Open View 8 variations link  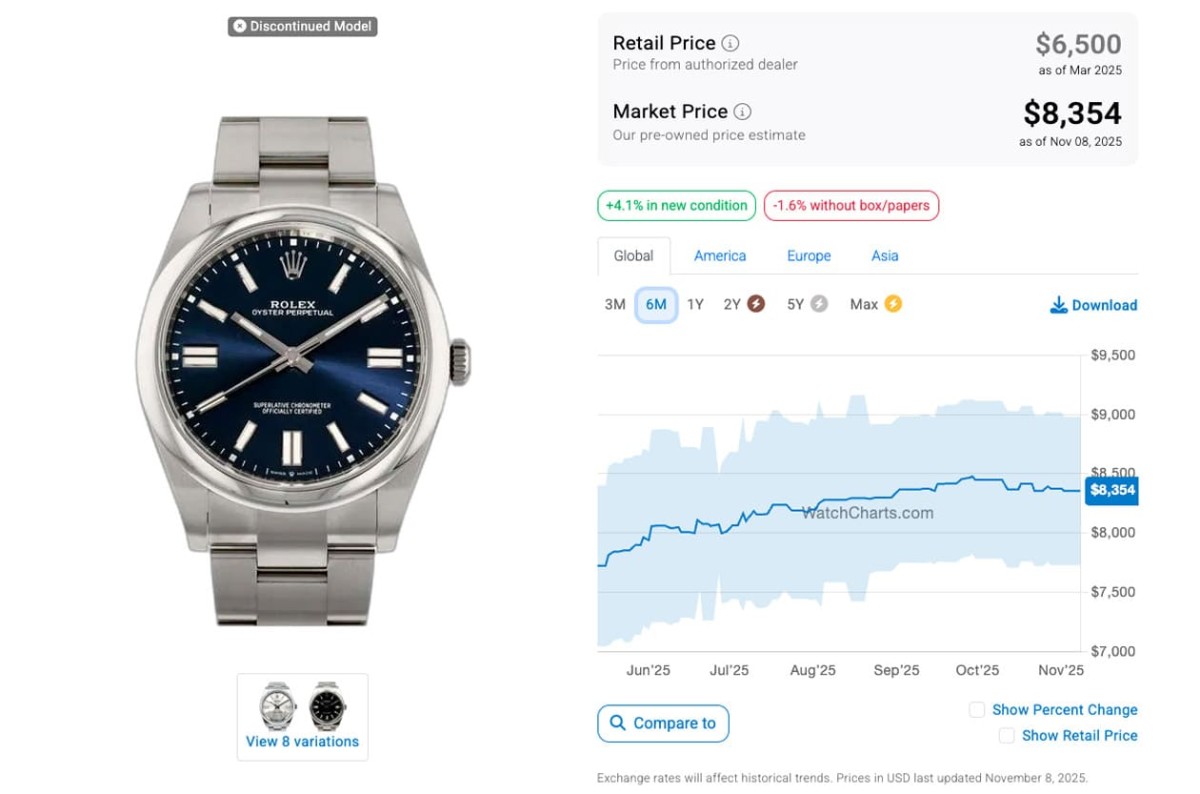pos(302,742)
